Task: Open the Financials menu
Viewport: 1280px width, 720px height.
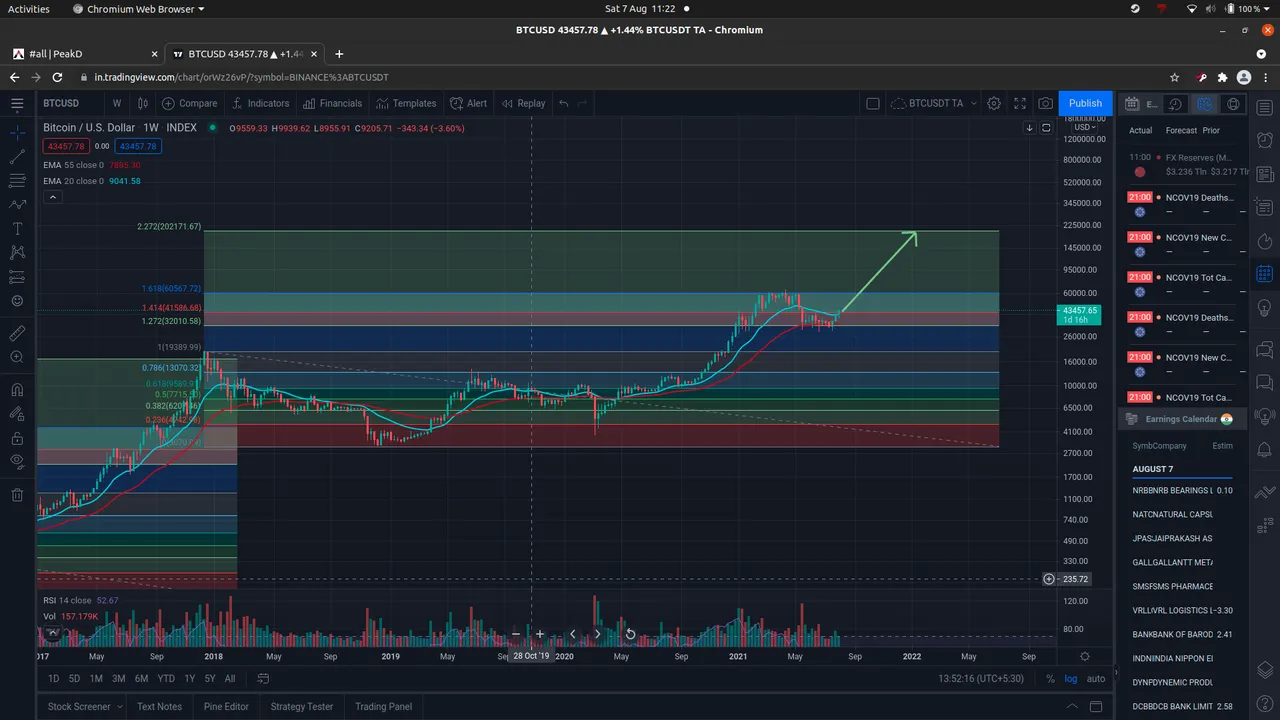Action: point(332,103)
